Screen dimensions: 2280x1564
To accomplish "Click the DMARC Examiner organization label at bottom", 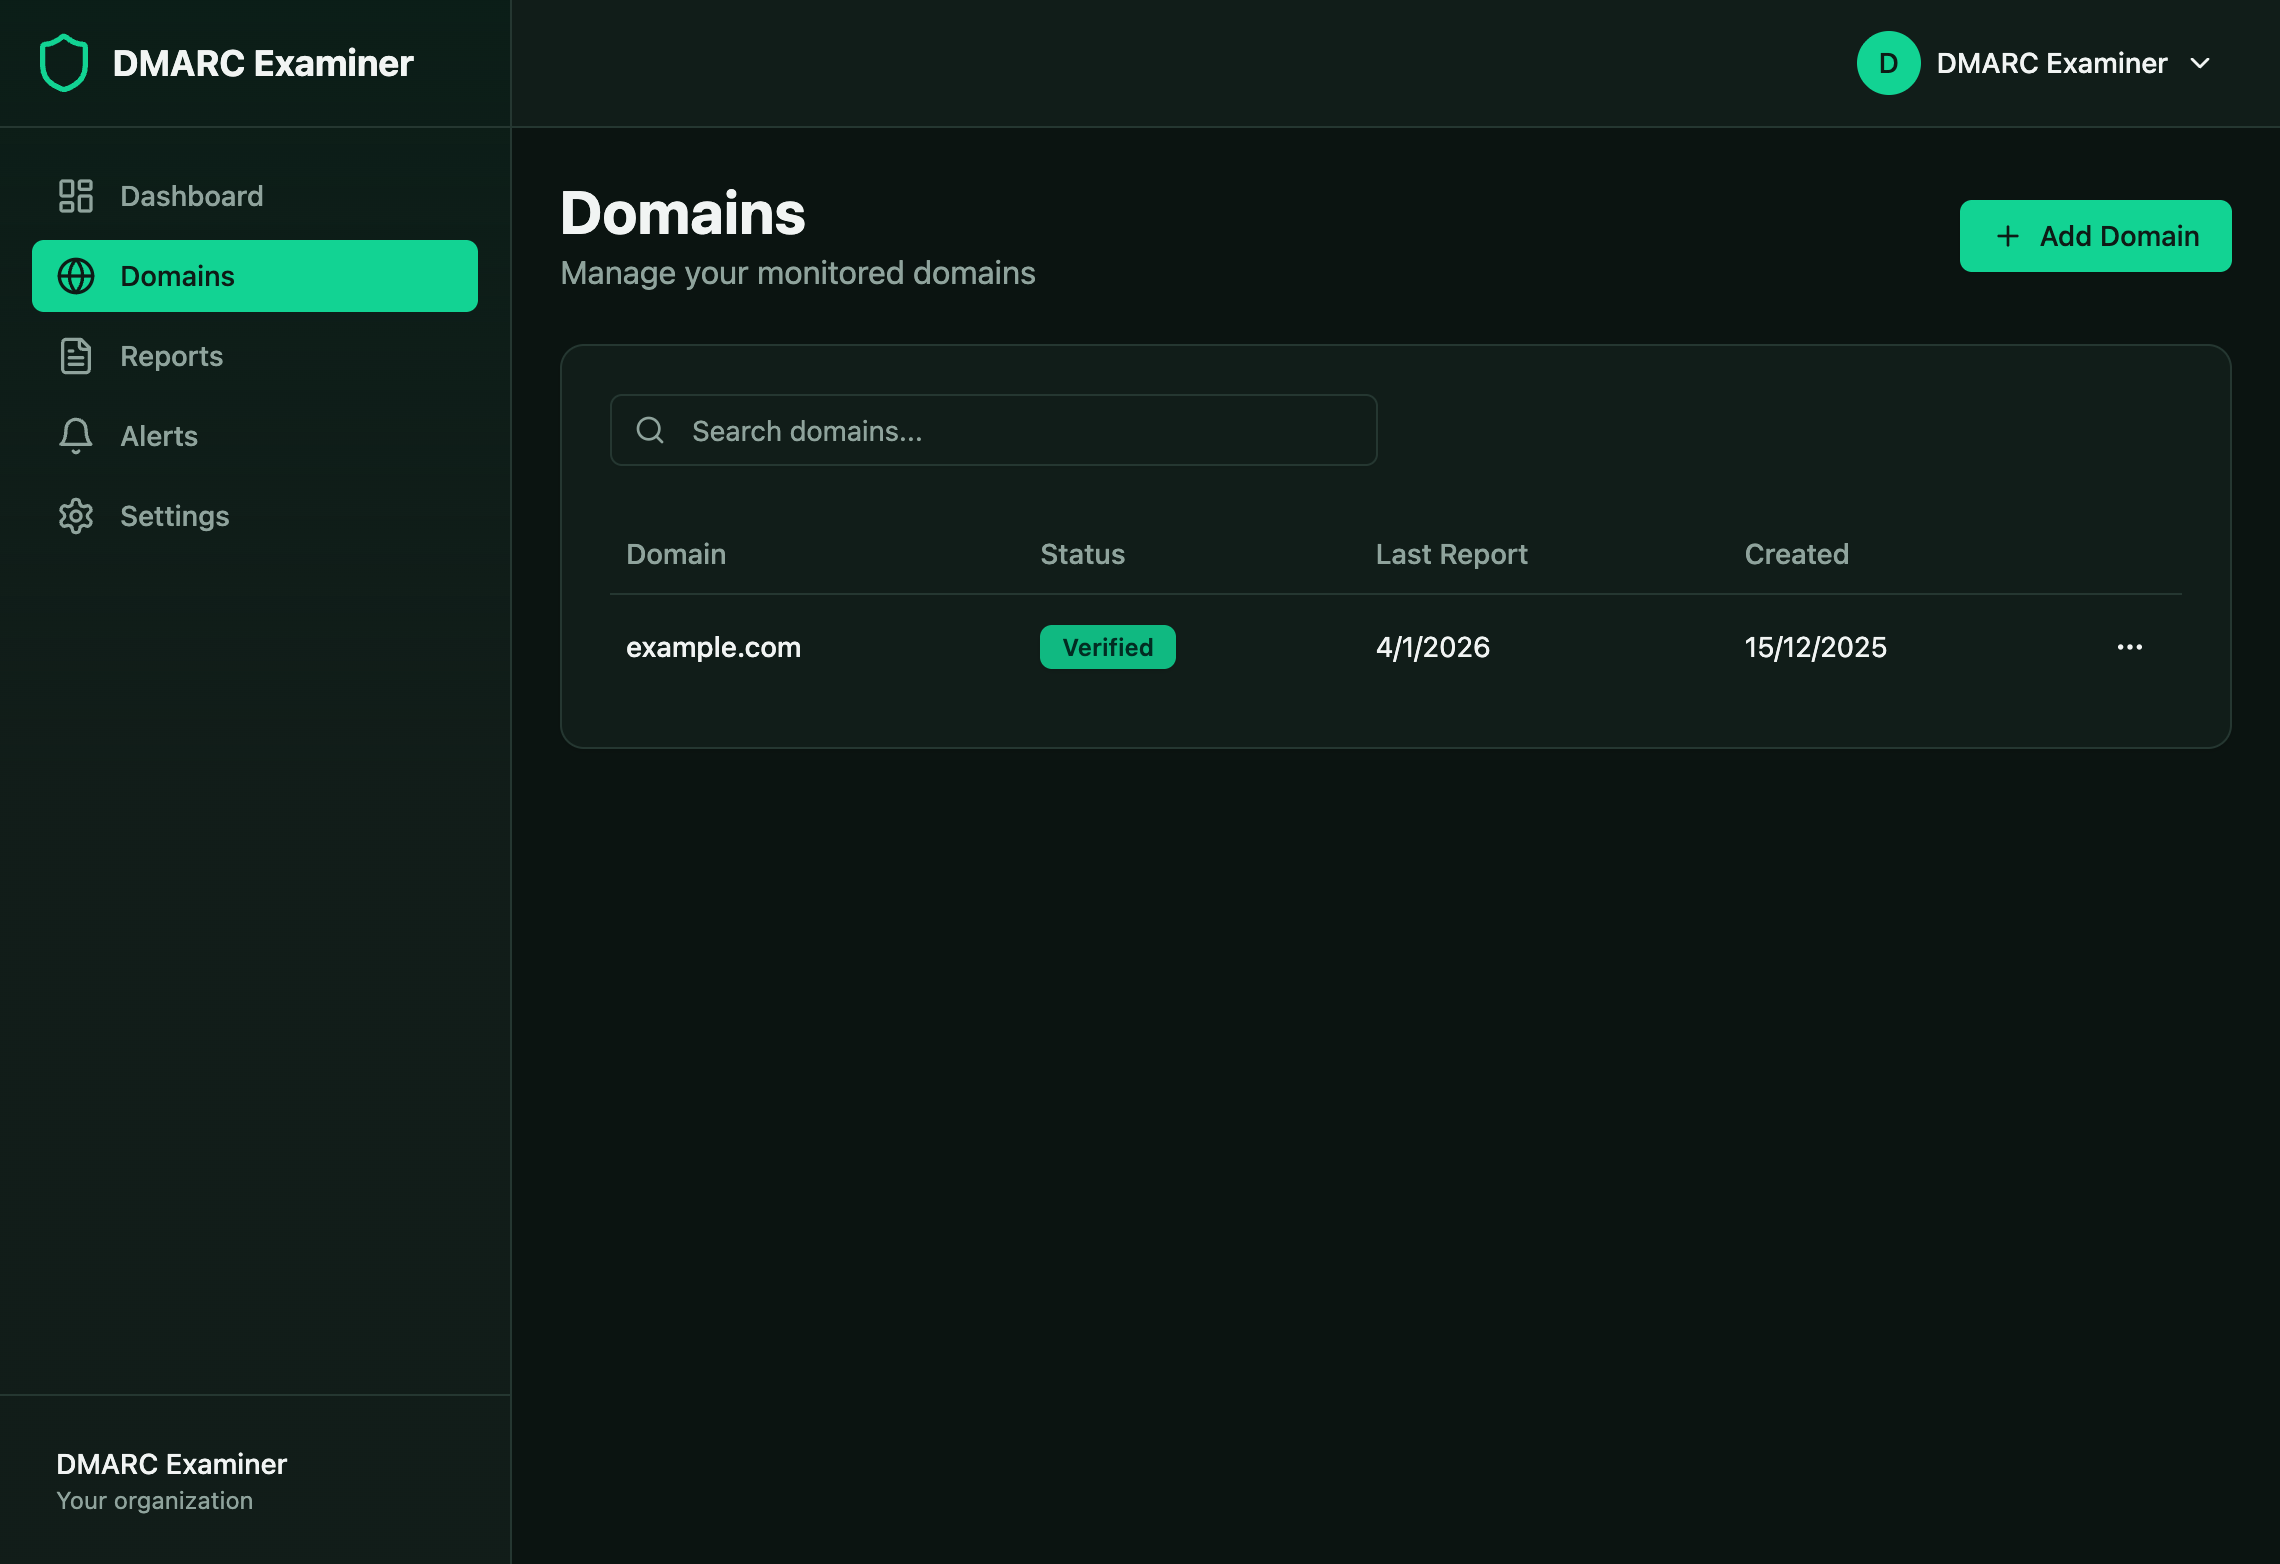I will pos(171,1464).
